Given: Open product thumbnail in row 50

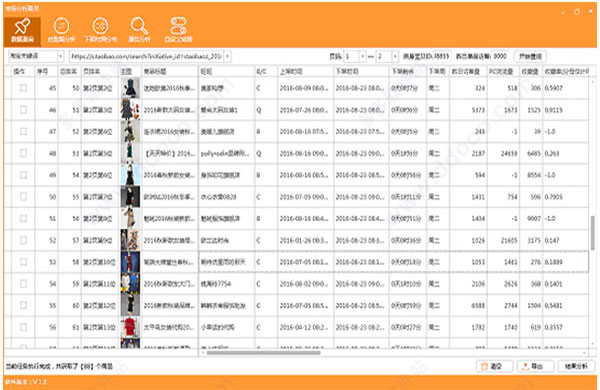Looking at the screenshot, I should pos(130,197).
